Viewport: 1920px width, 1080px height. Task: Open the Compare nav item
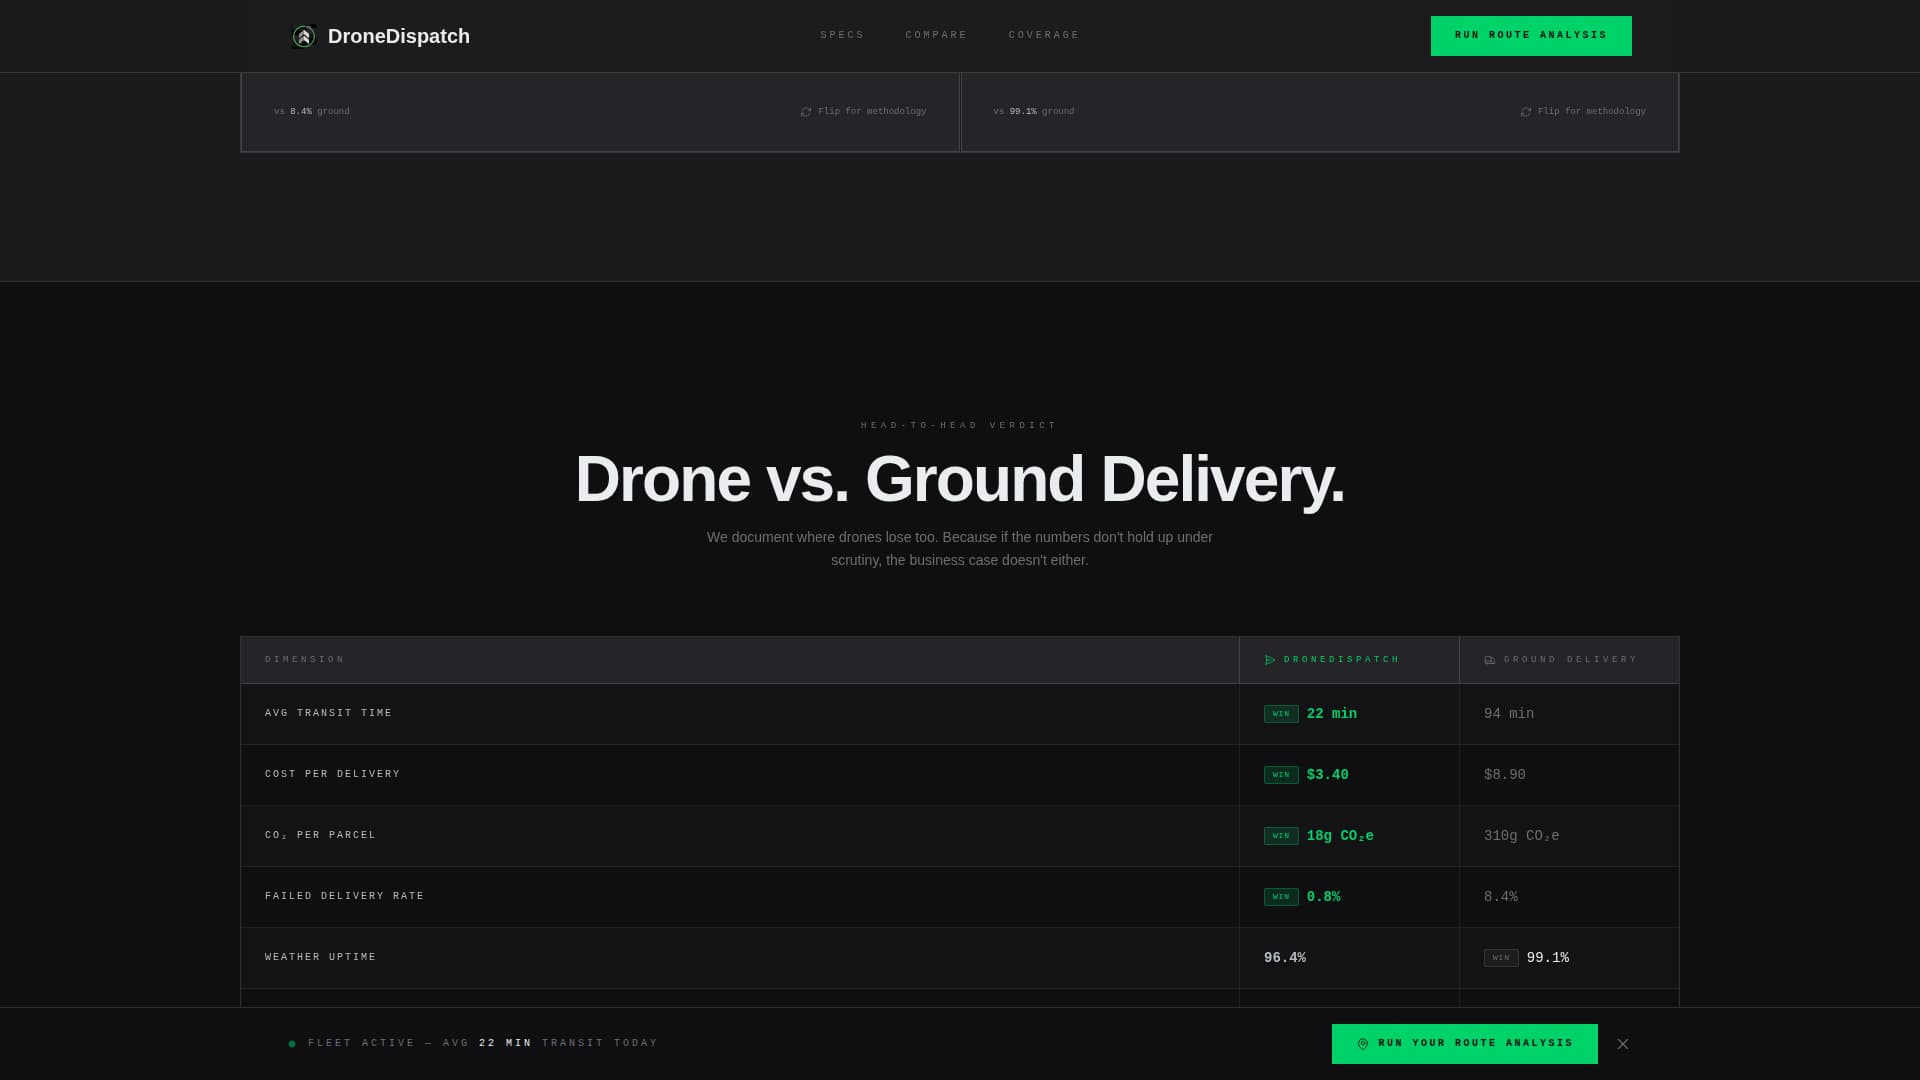[936, 35]
